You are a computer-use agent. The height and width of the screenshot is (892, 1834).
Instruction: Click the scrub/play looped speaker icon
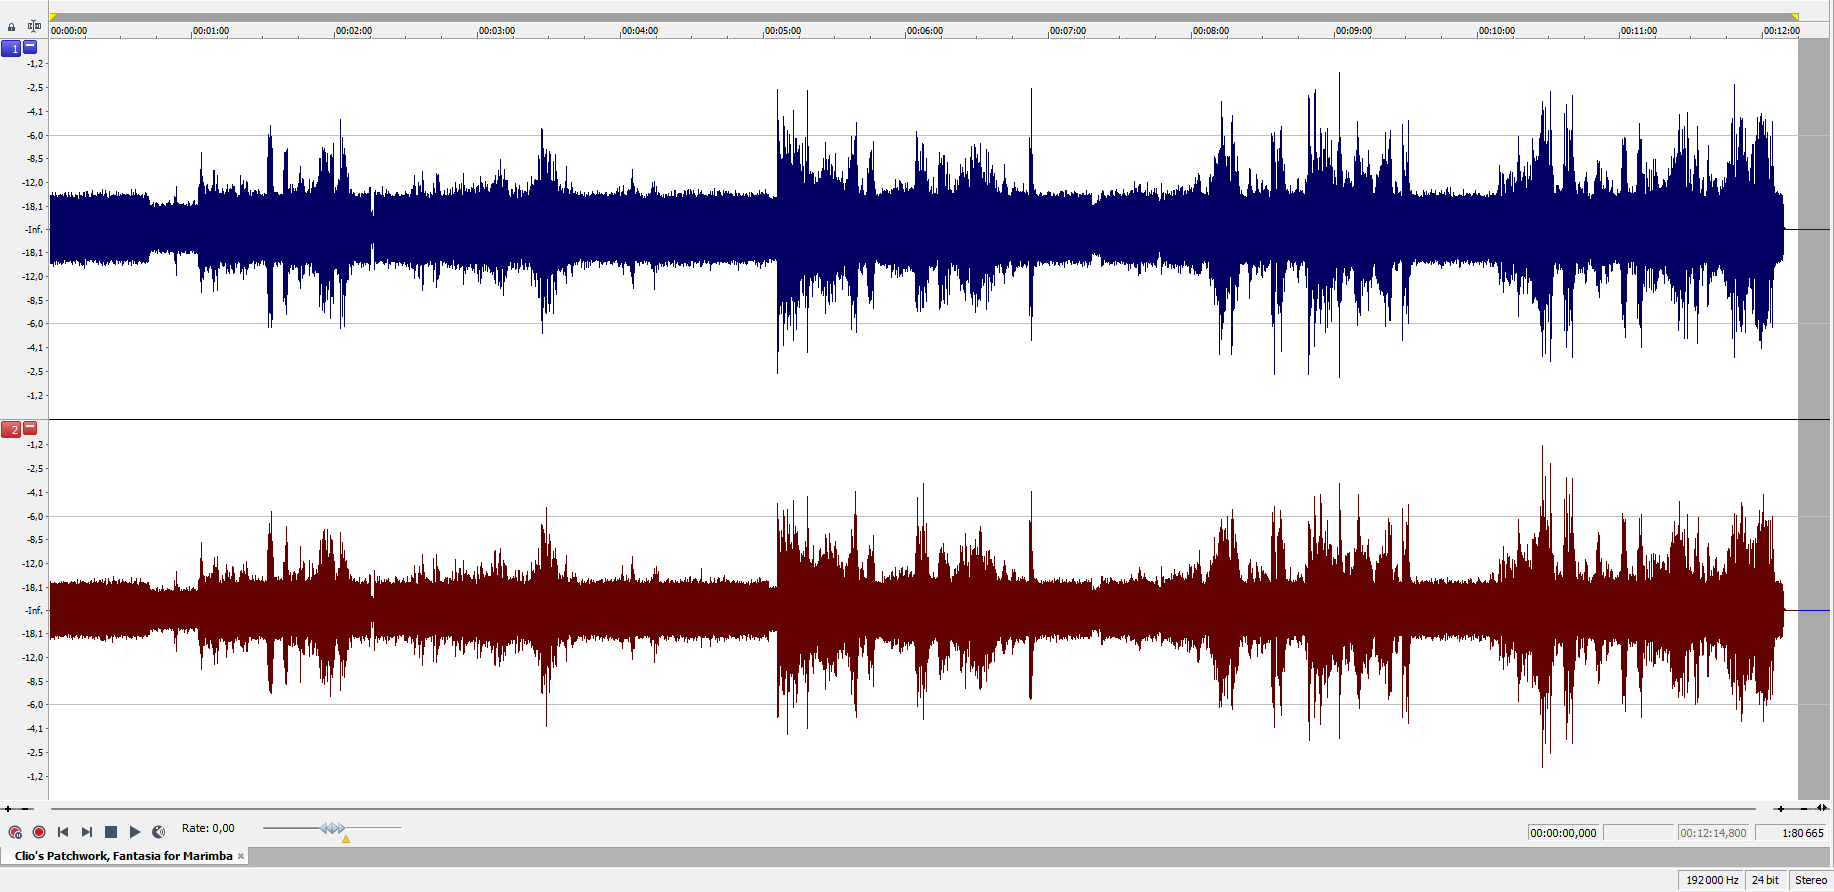tap(159, 832)
